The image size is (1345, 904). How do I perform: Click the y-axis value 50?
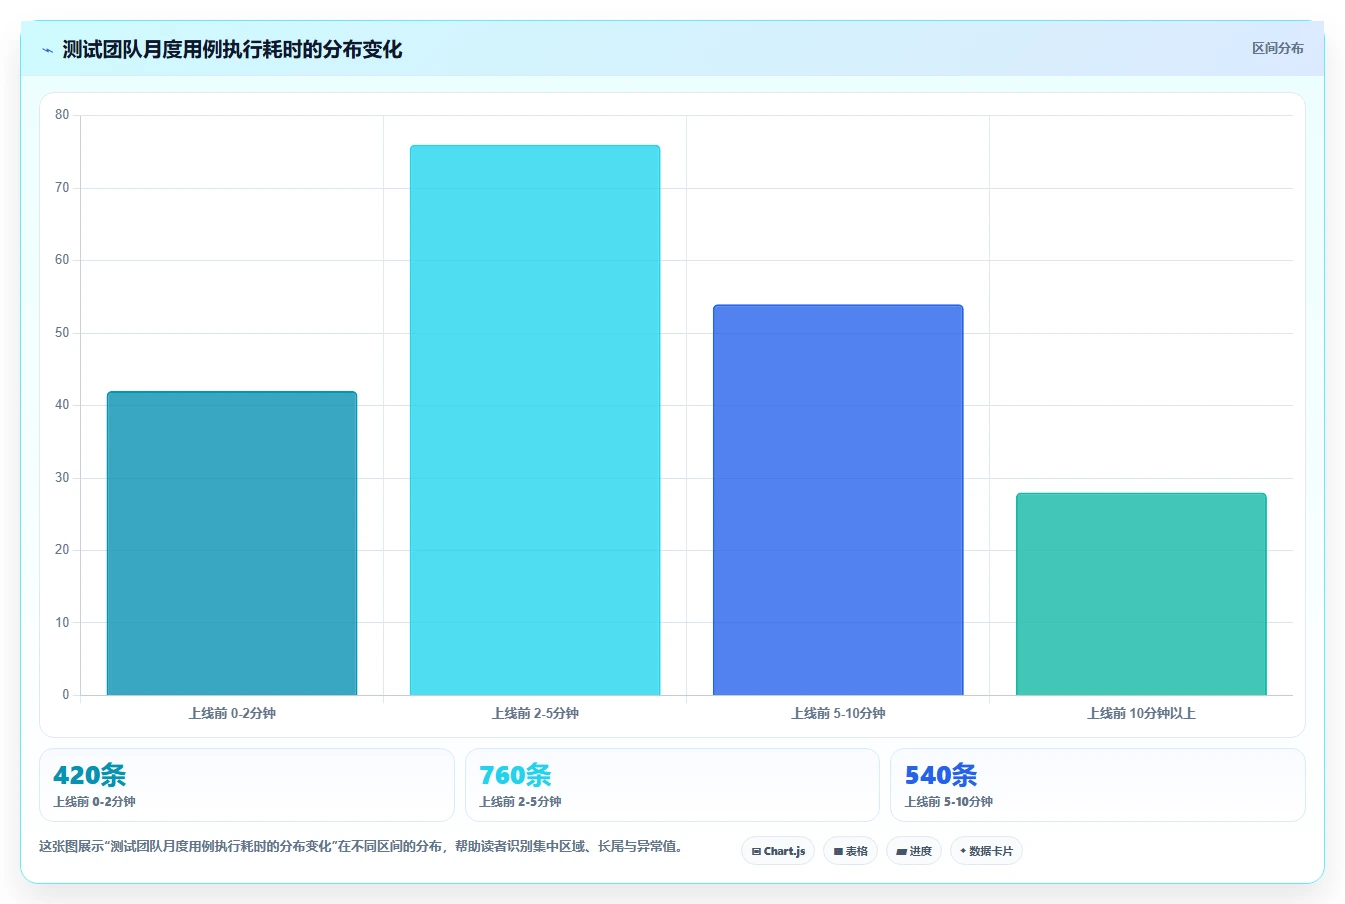point(62,333)
